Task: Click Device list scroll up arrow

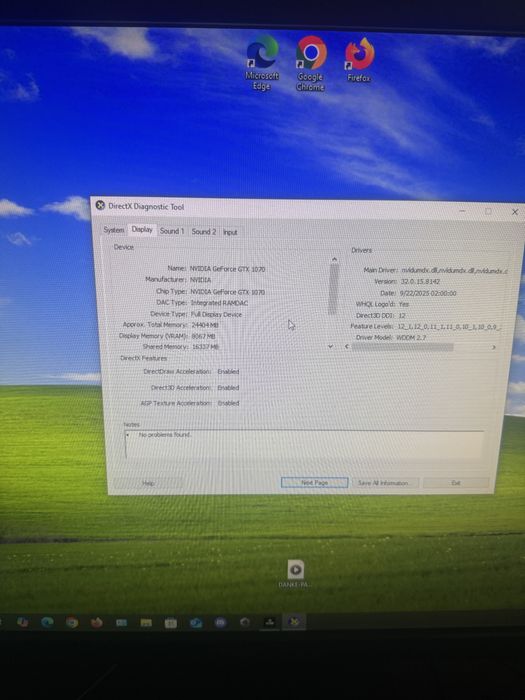Action: coord(334,260)
